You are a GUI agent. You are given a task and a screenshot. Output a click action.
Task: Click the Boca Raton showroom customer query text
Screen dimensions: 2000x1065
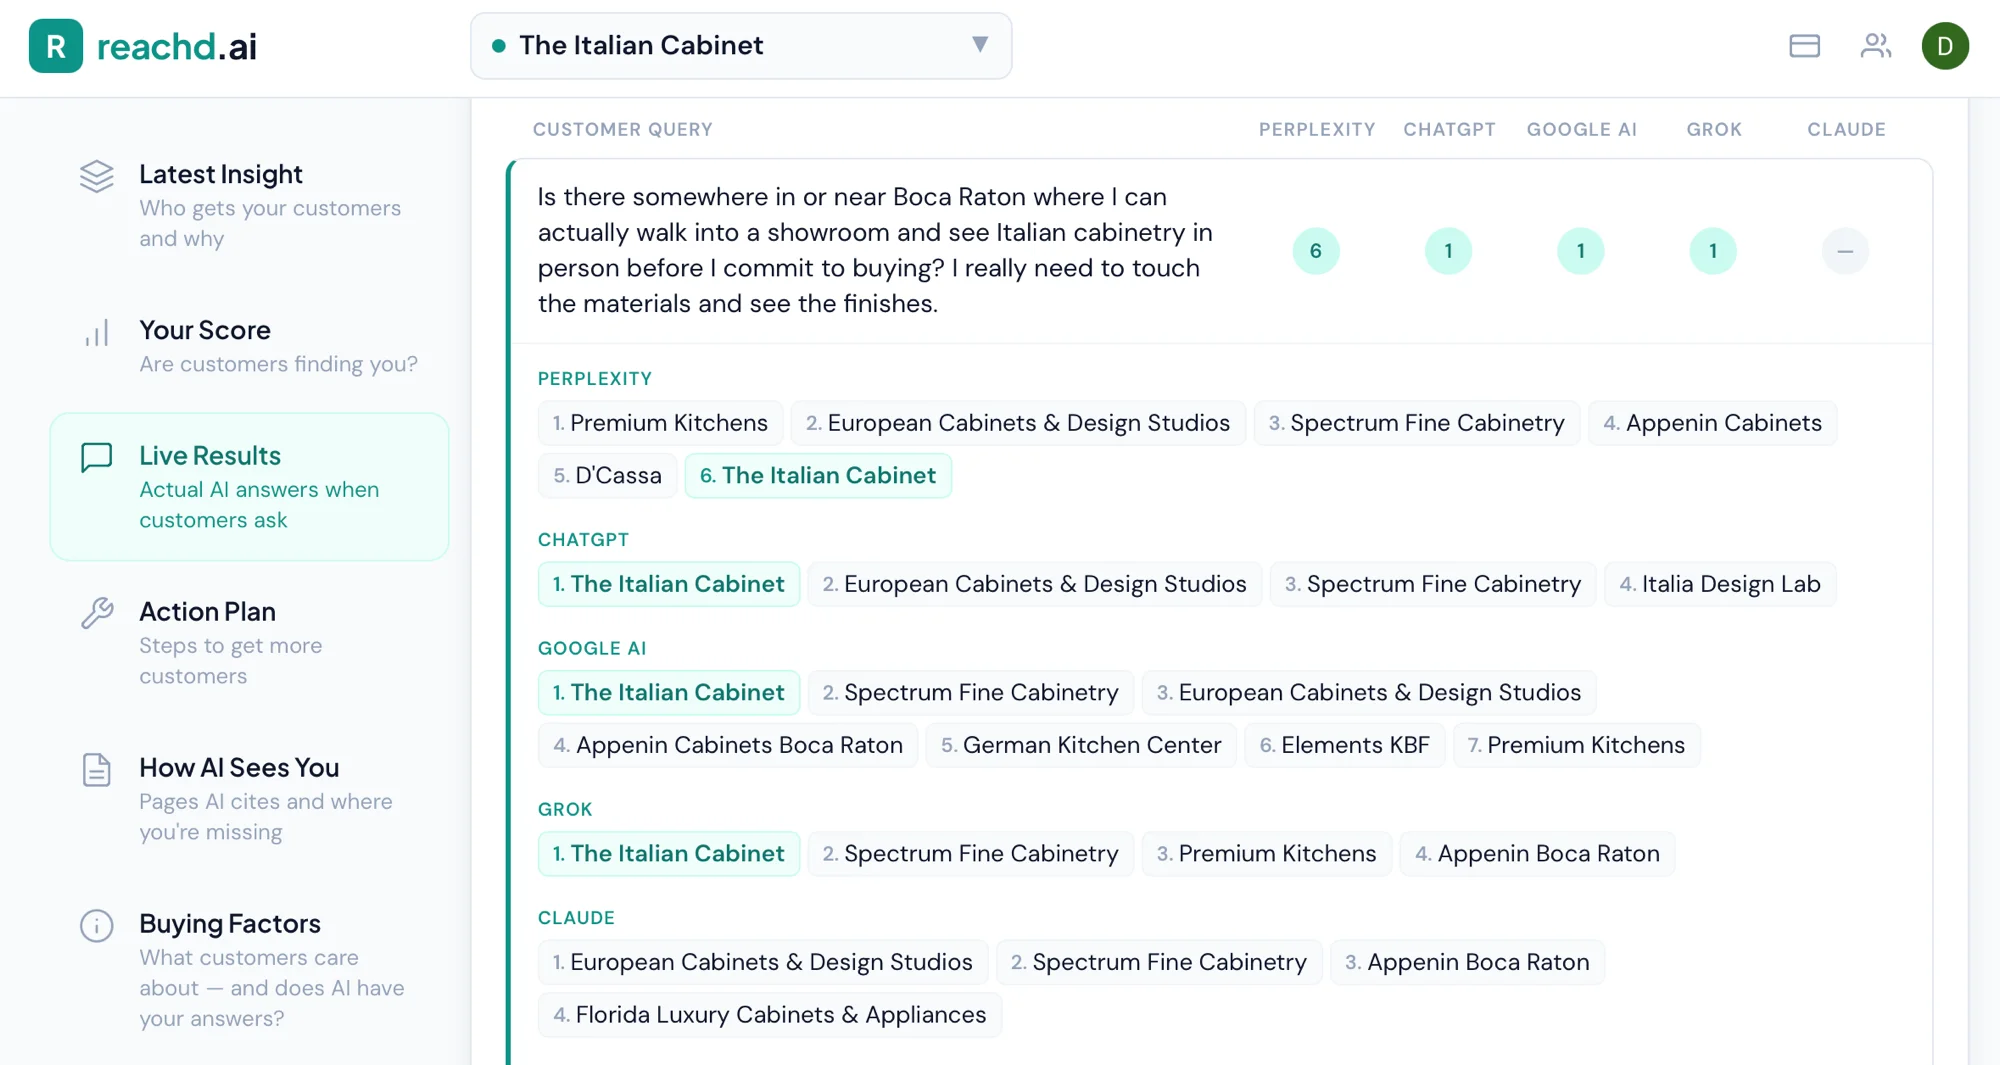(875, 250)
